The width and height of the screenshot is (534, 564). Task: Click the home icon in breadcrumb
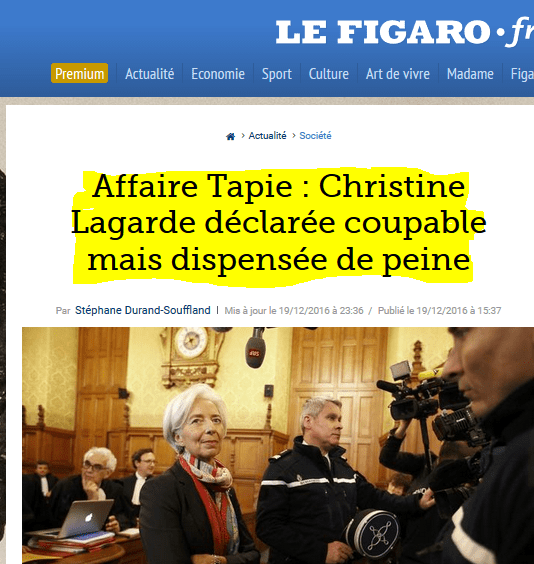tap(231, 136)
